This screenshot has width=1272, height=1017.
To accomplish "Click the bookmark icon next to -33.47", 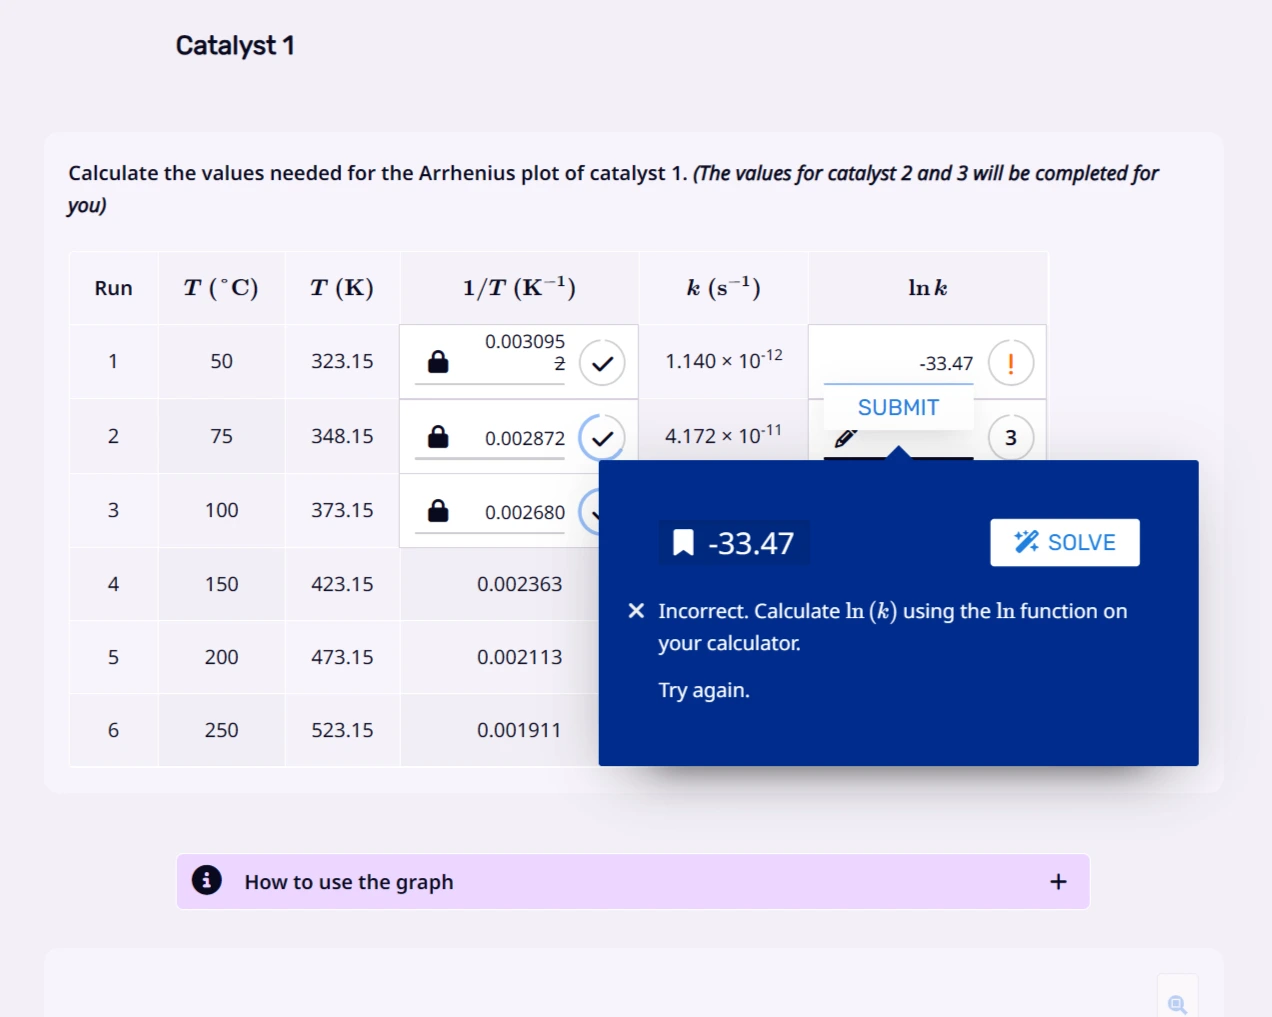I will click(683, 543).
